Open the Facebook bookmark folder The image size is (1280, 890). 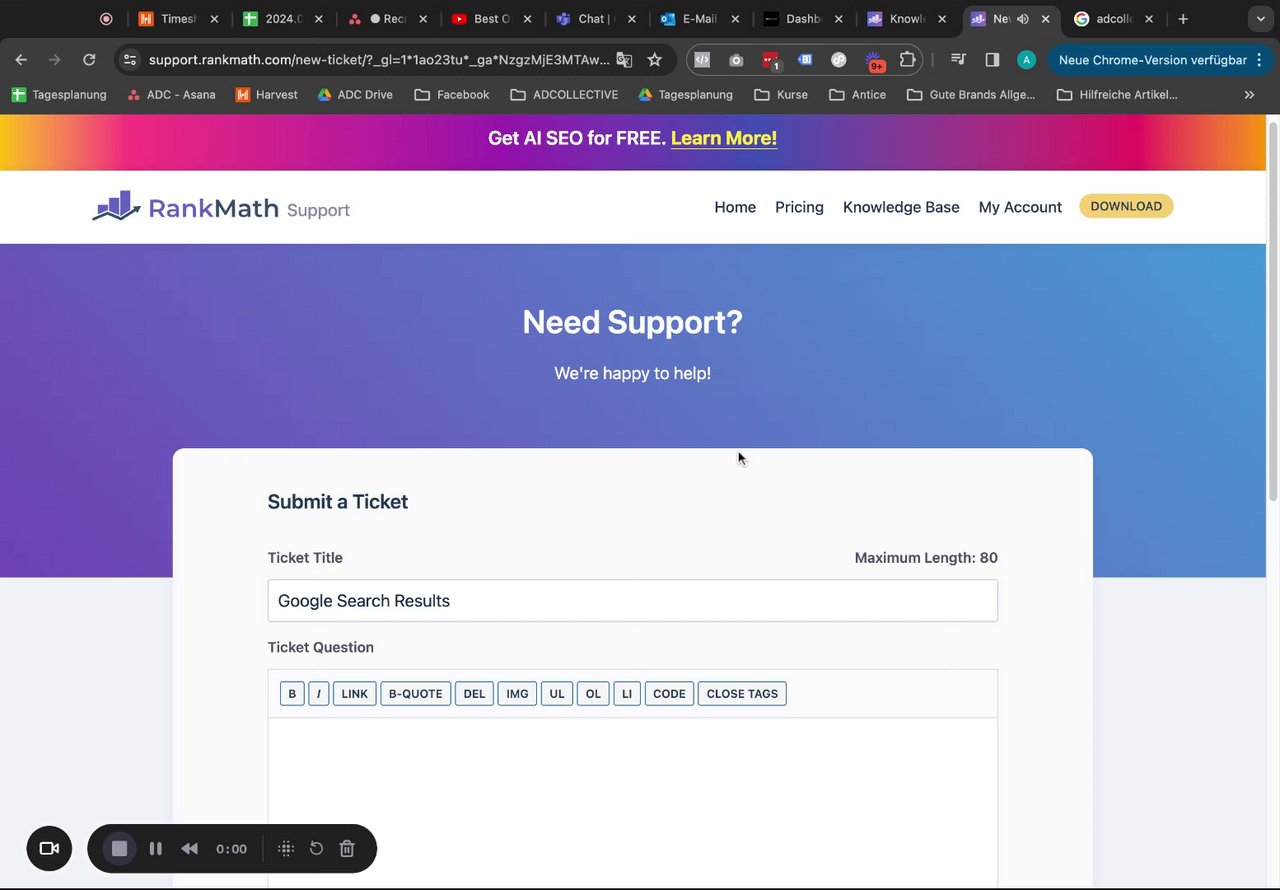(452, 95)
